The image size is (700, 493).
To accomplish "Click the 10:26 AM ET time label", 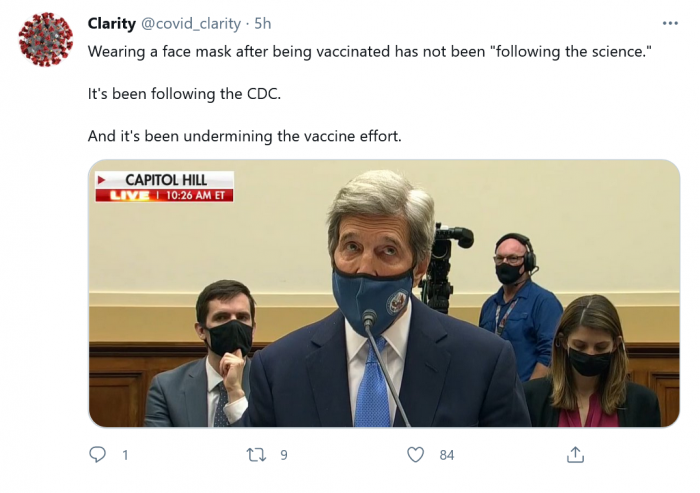I will (196, 195).
